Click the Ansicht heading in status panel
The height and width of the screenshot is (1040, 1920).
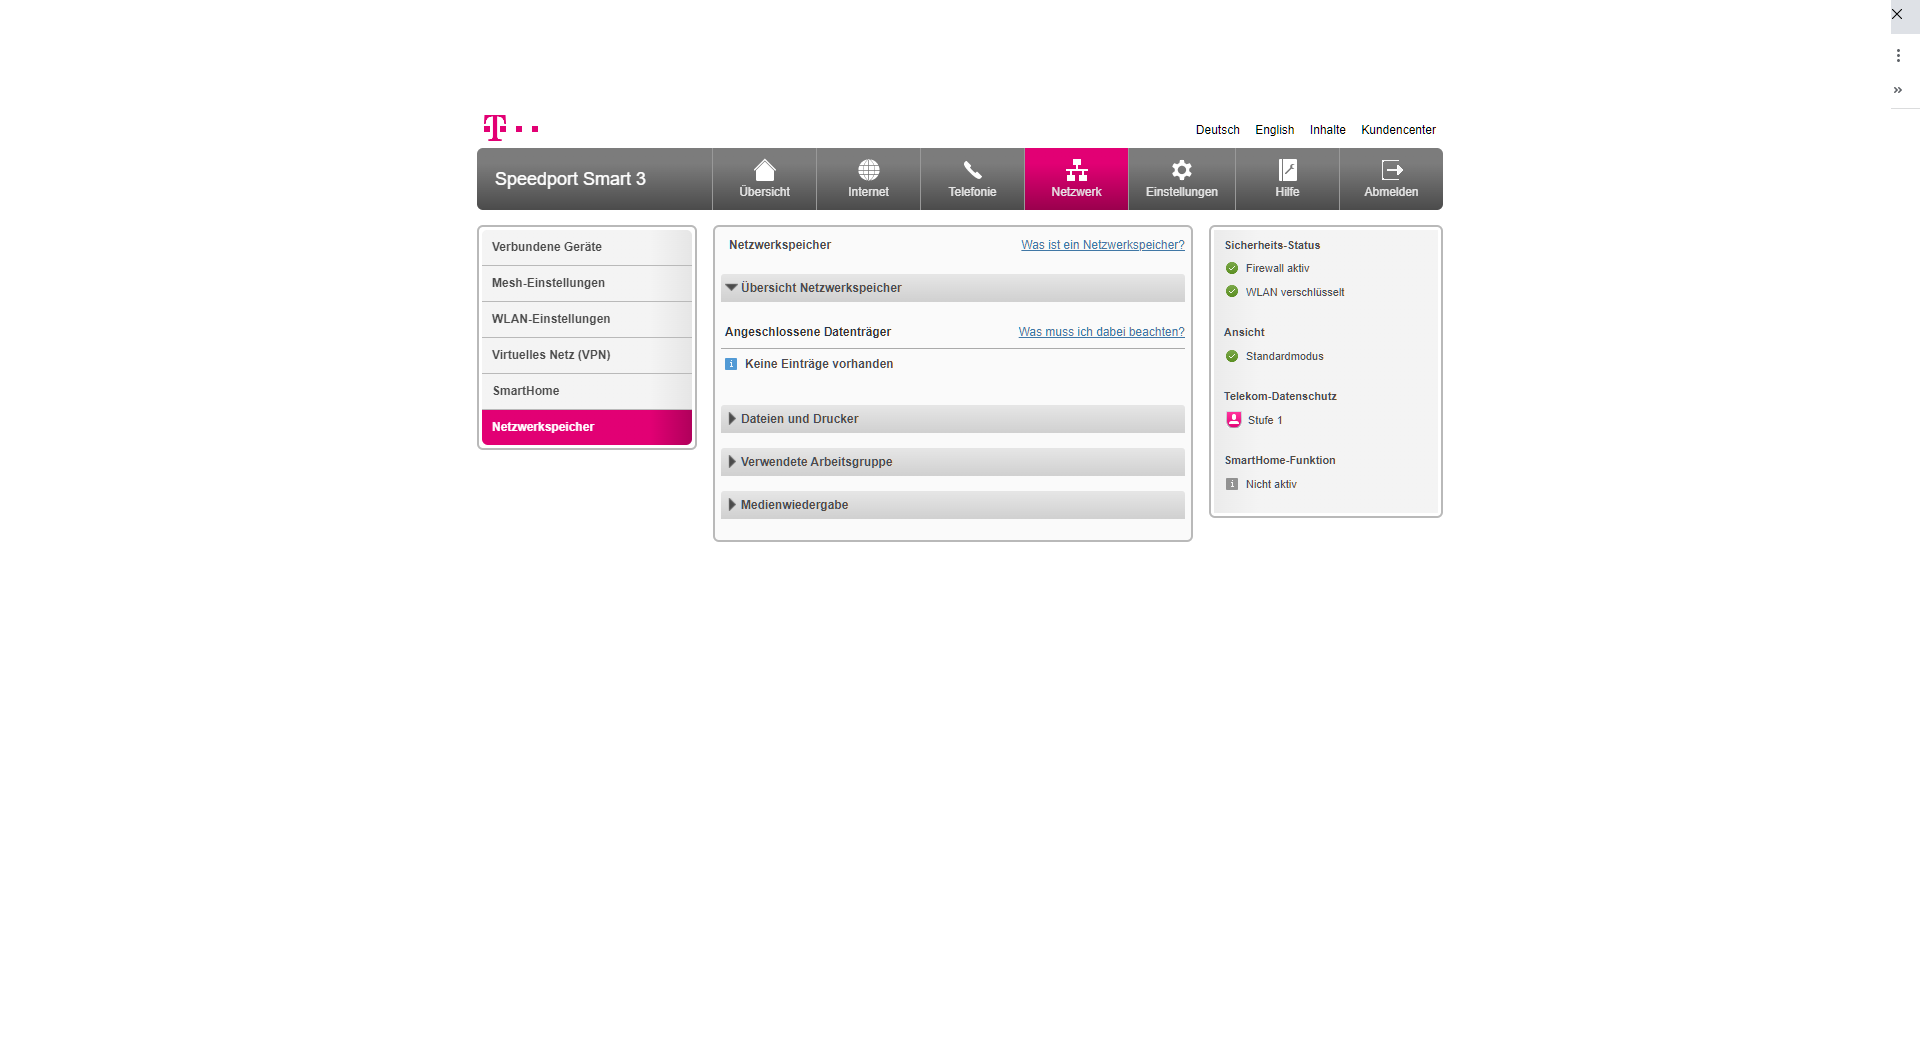point(1244,332)
